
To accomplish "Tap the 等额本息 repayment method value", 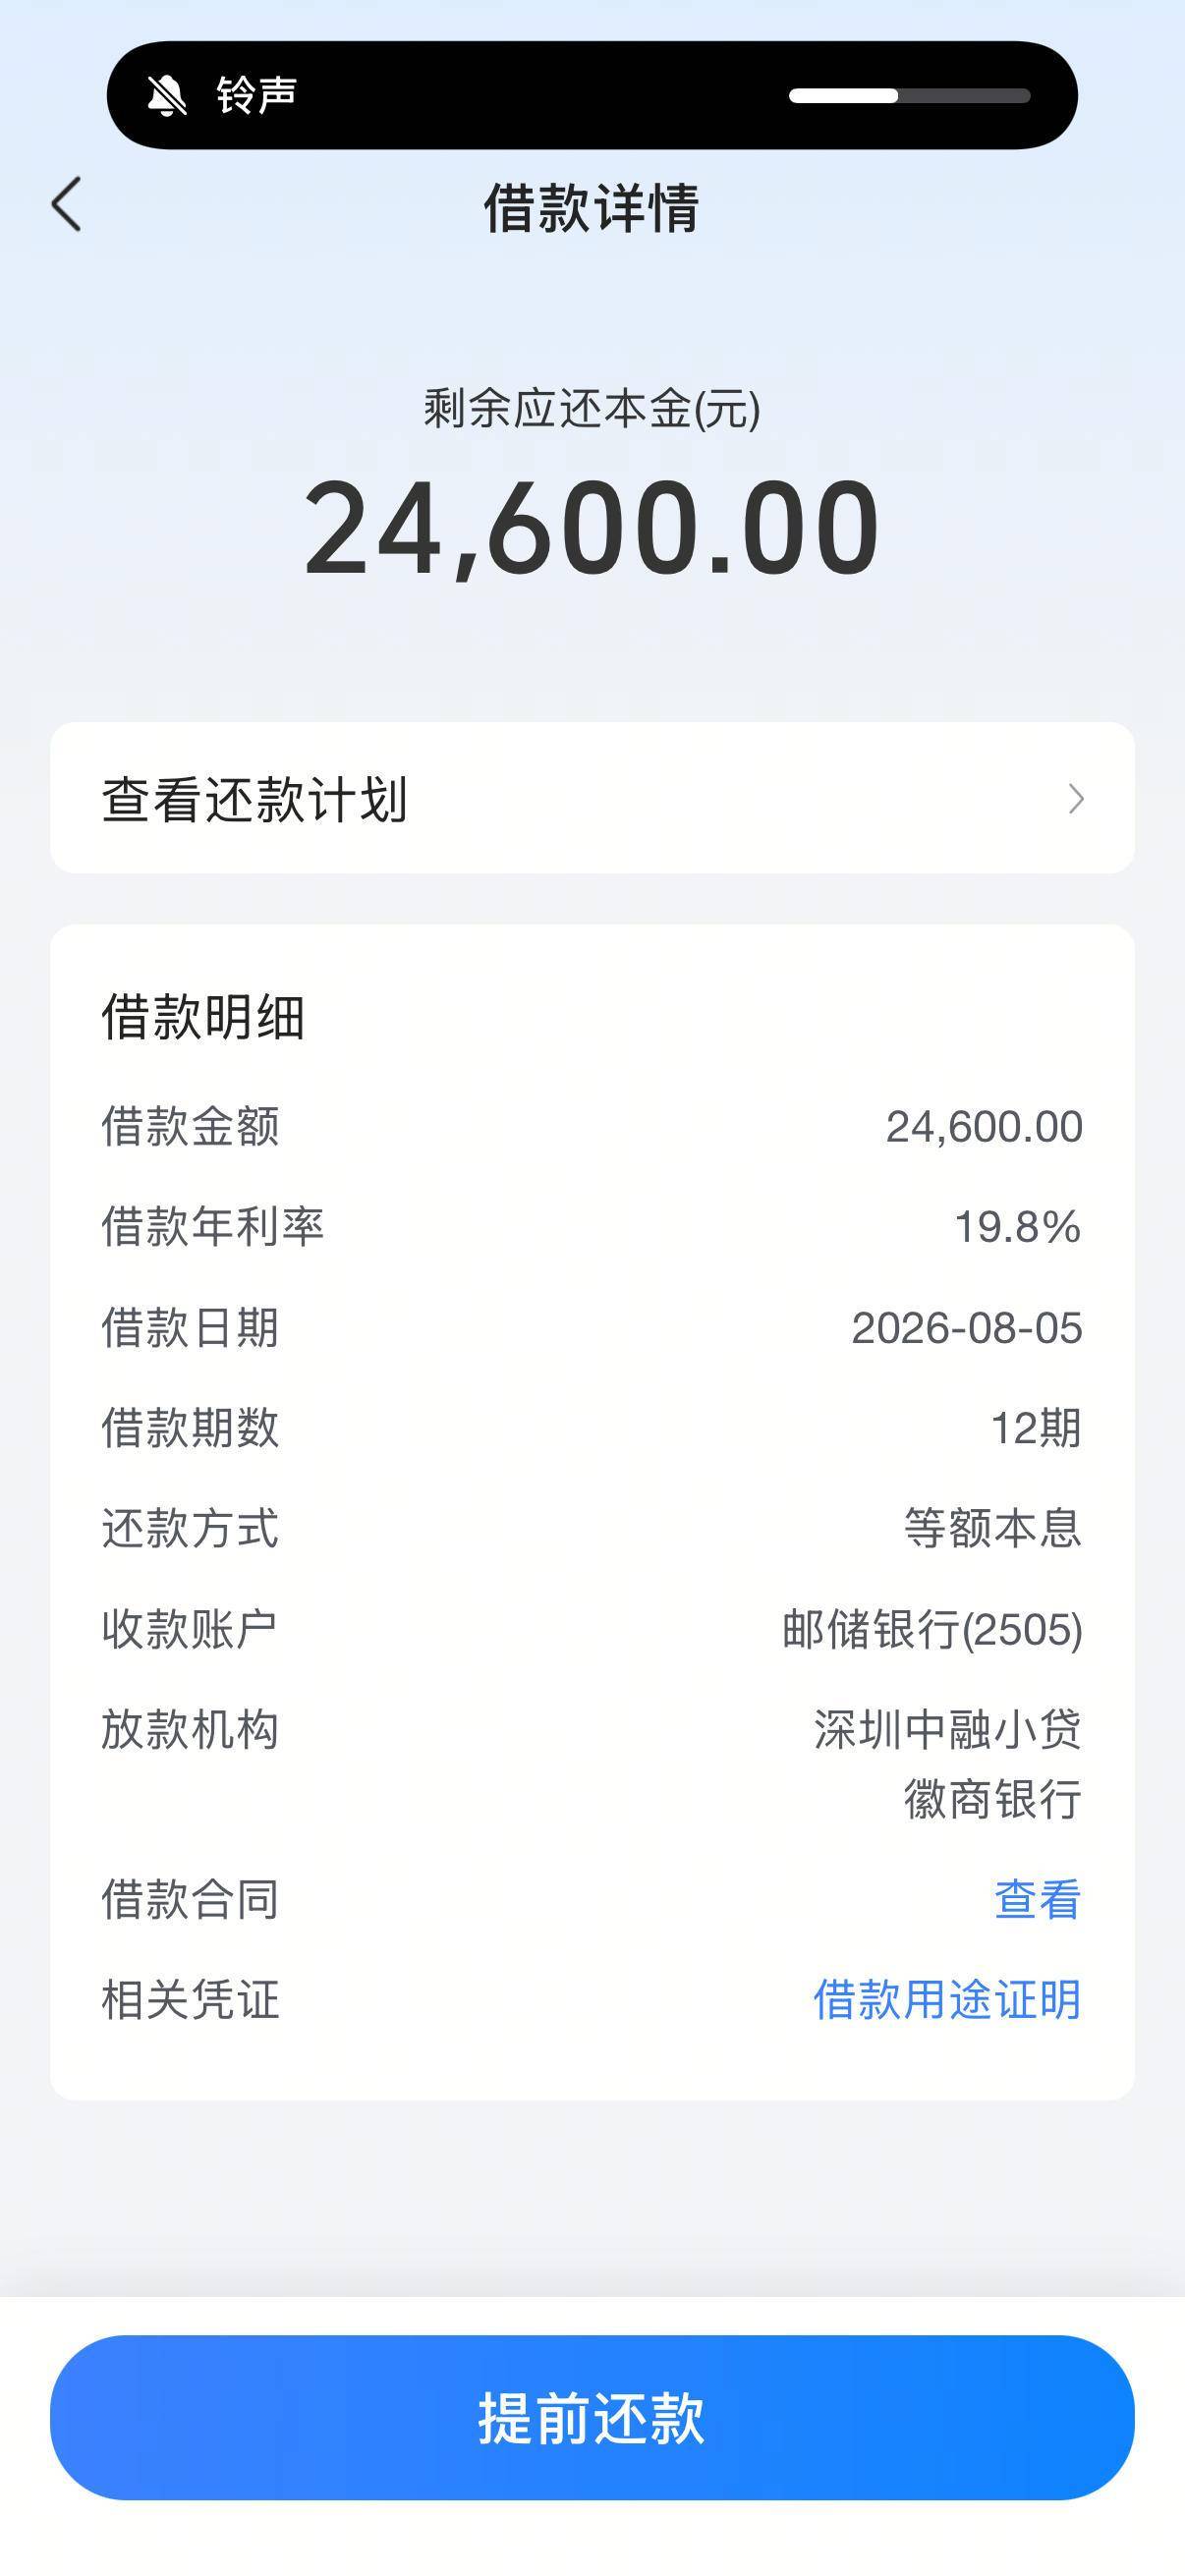I will (x=992, y=1528).
